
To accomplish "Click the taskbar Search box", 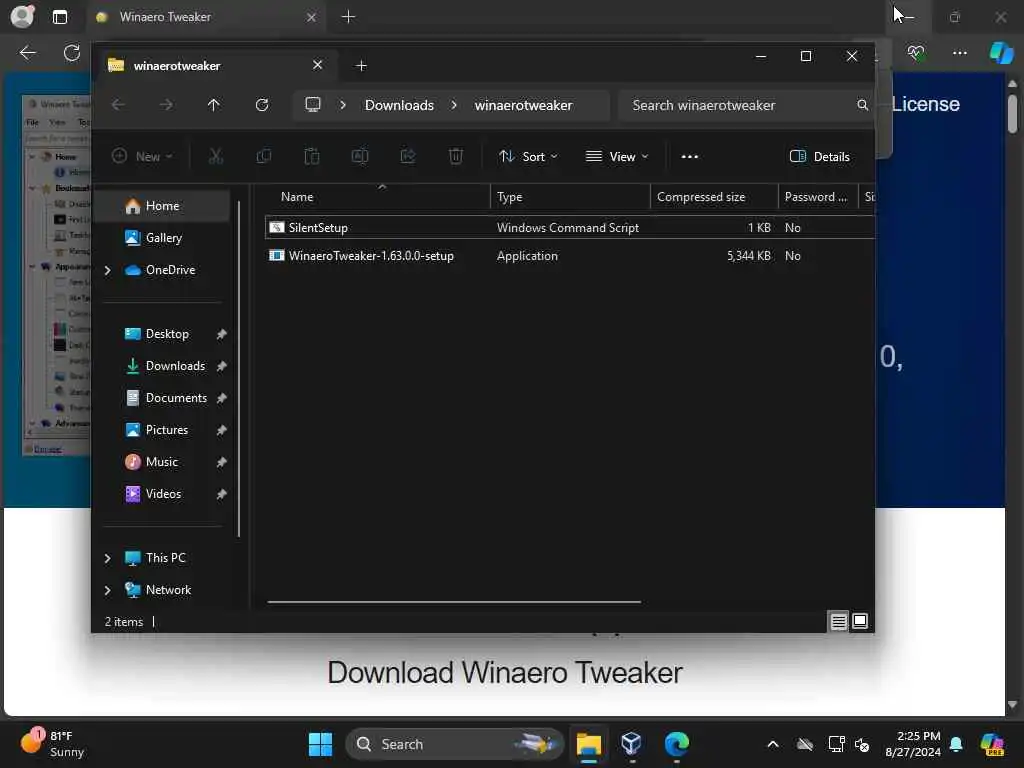I will 455,744.
